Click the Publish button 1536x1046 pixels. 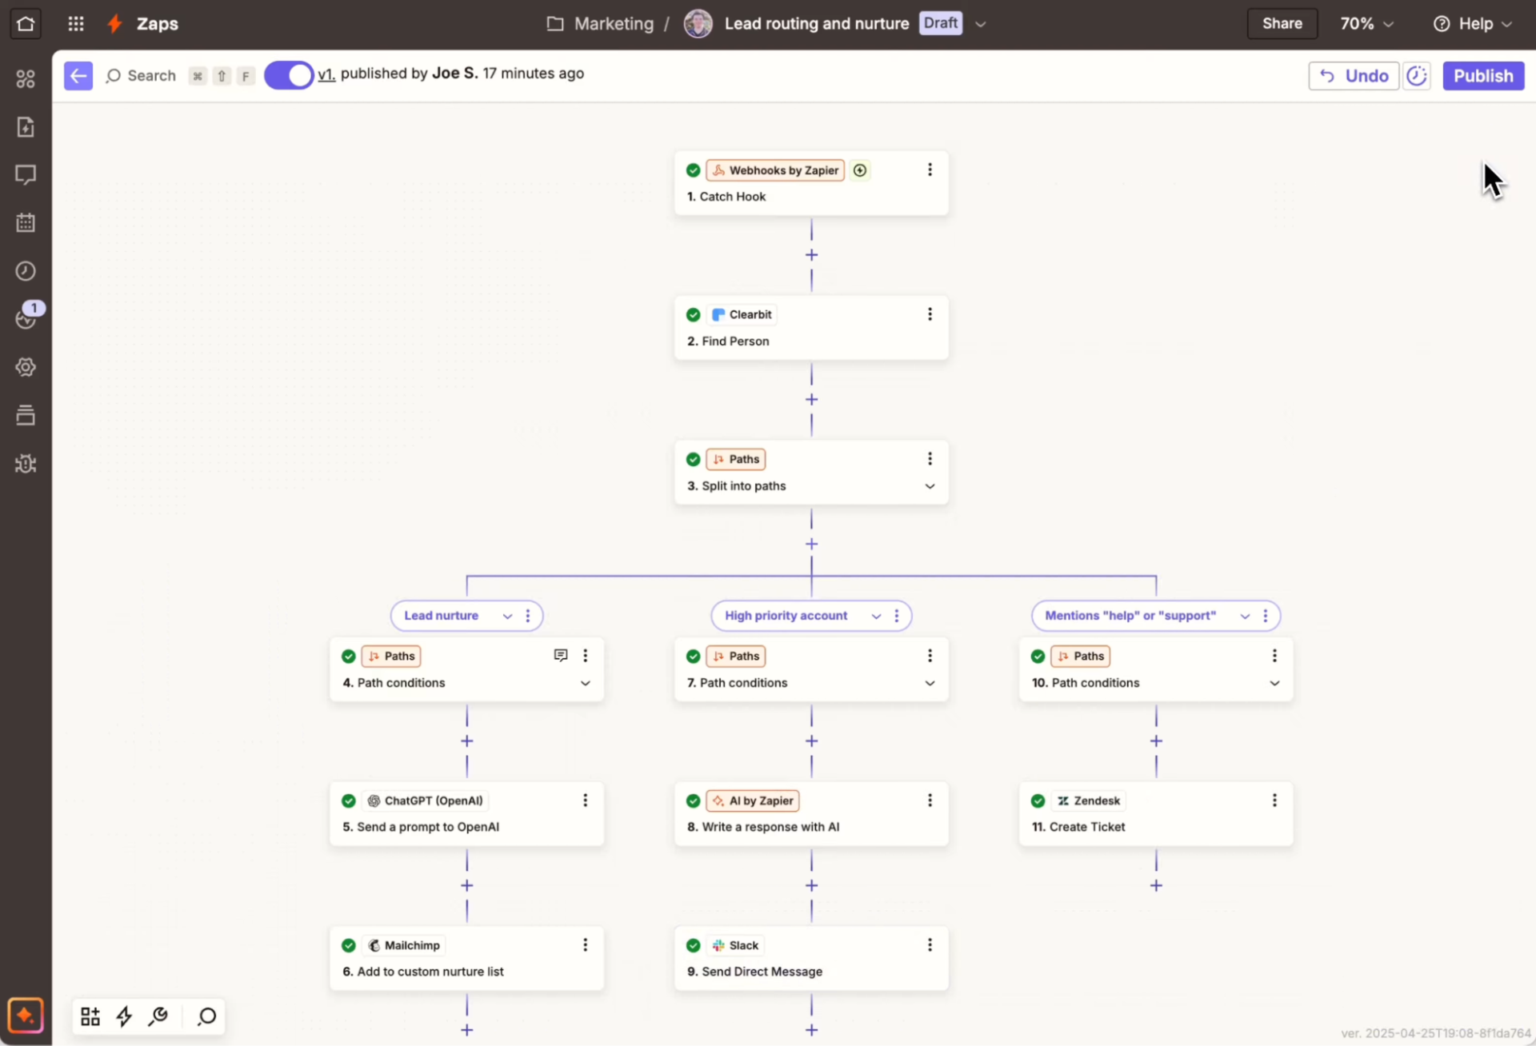(1483, 75)
